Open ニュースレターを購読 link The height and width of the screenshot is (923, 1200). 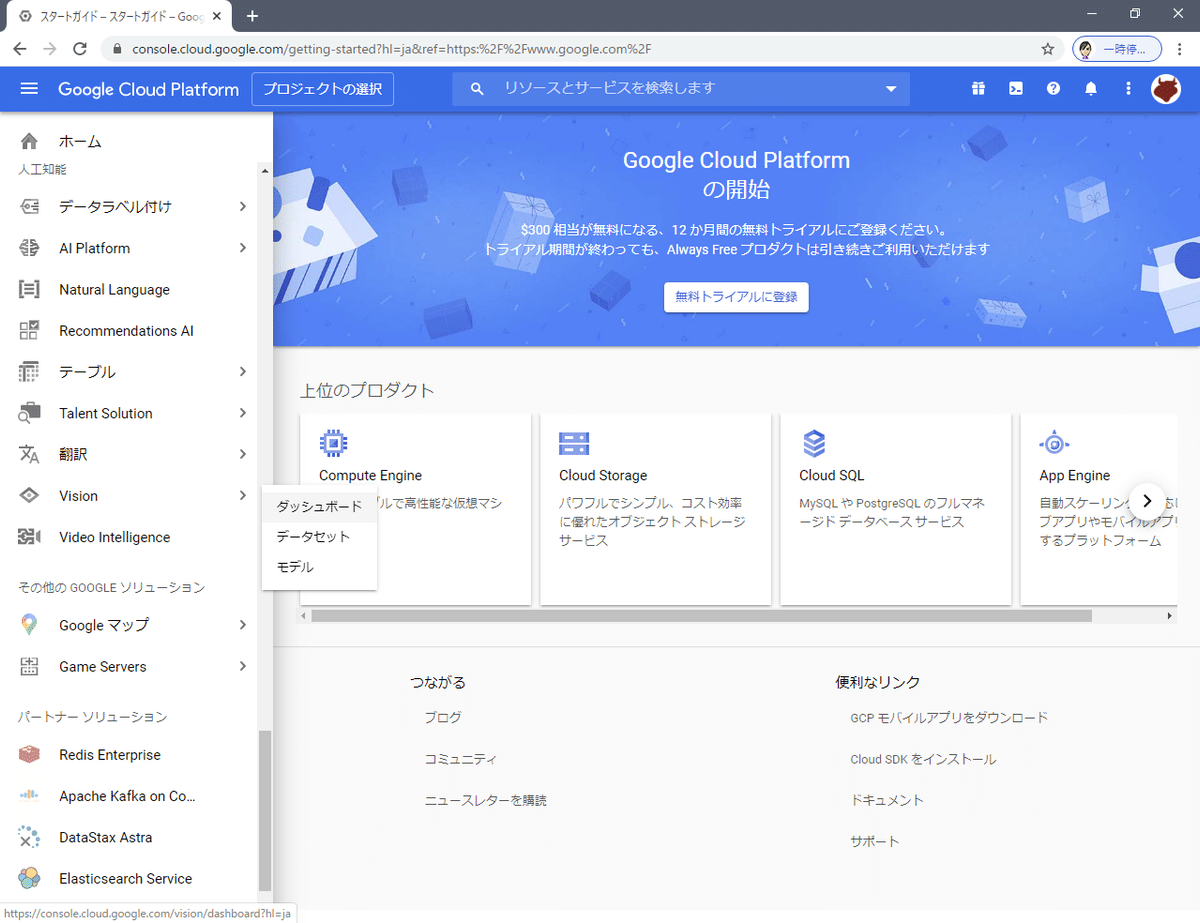tap(486, 800)
